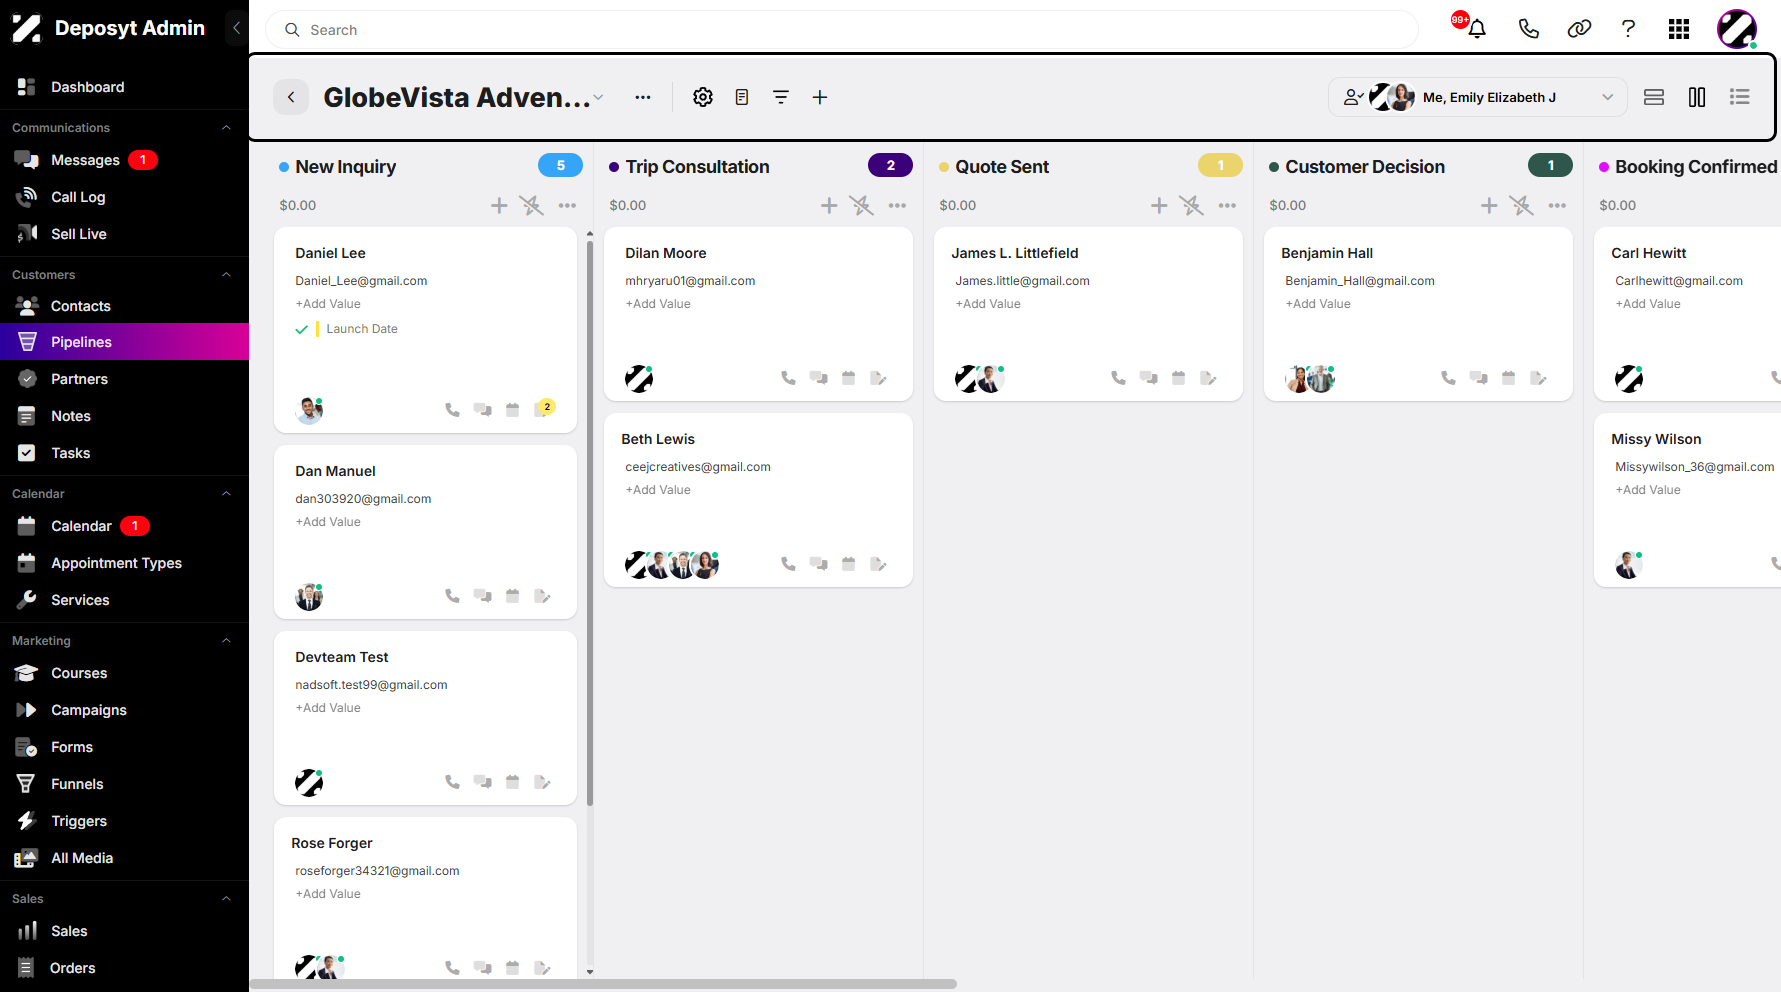Collapse the Communications section

coord(226,127)
